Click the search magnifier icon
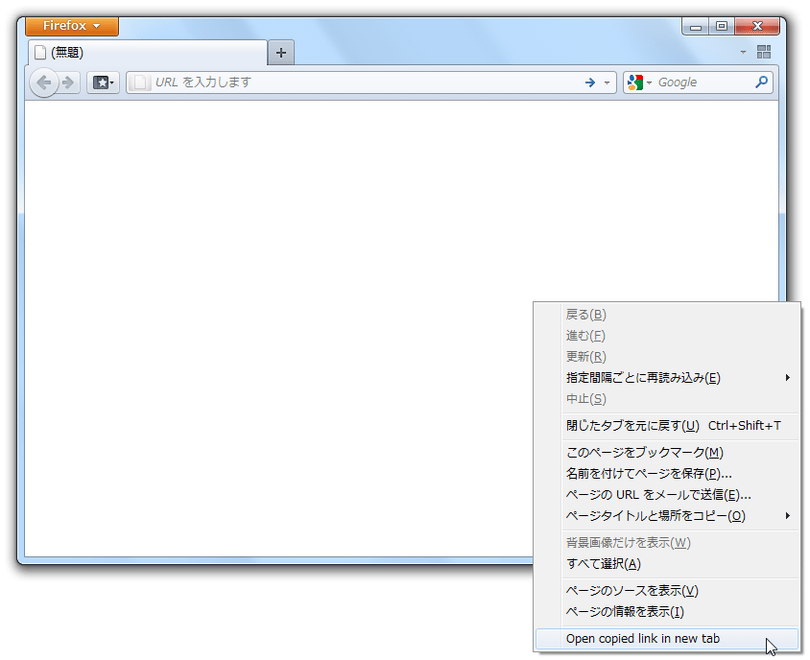The image size is (810, 660). point(761,82)
